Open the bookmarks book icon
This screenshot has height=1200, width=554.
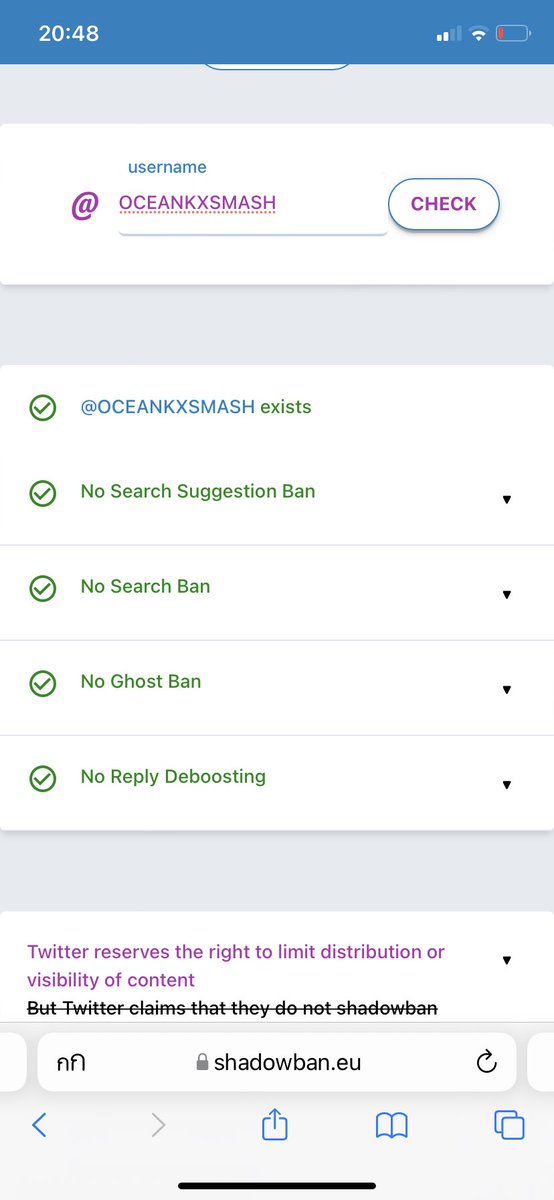click(x=392, y=1126)
